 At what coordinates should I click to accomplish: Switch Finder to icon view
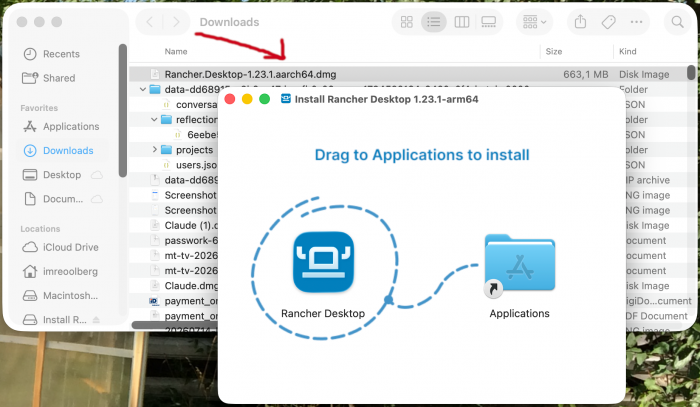tap(407, 22)
